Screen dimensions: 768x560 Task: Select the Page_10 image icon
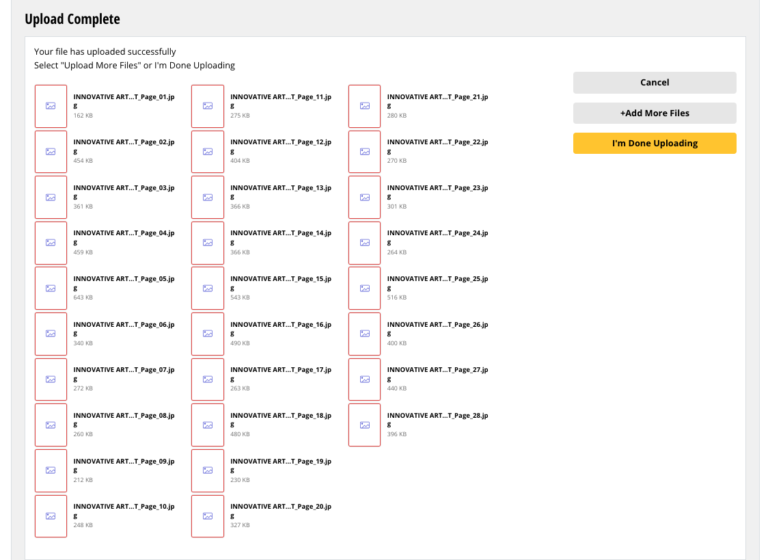[x=51, y=516]
